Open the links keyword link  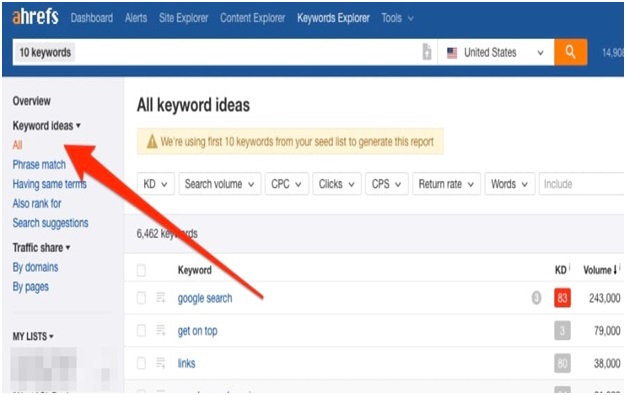[x=186, y=363]
